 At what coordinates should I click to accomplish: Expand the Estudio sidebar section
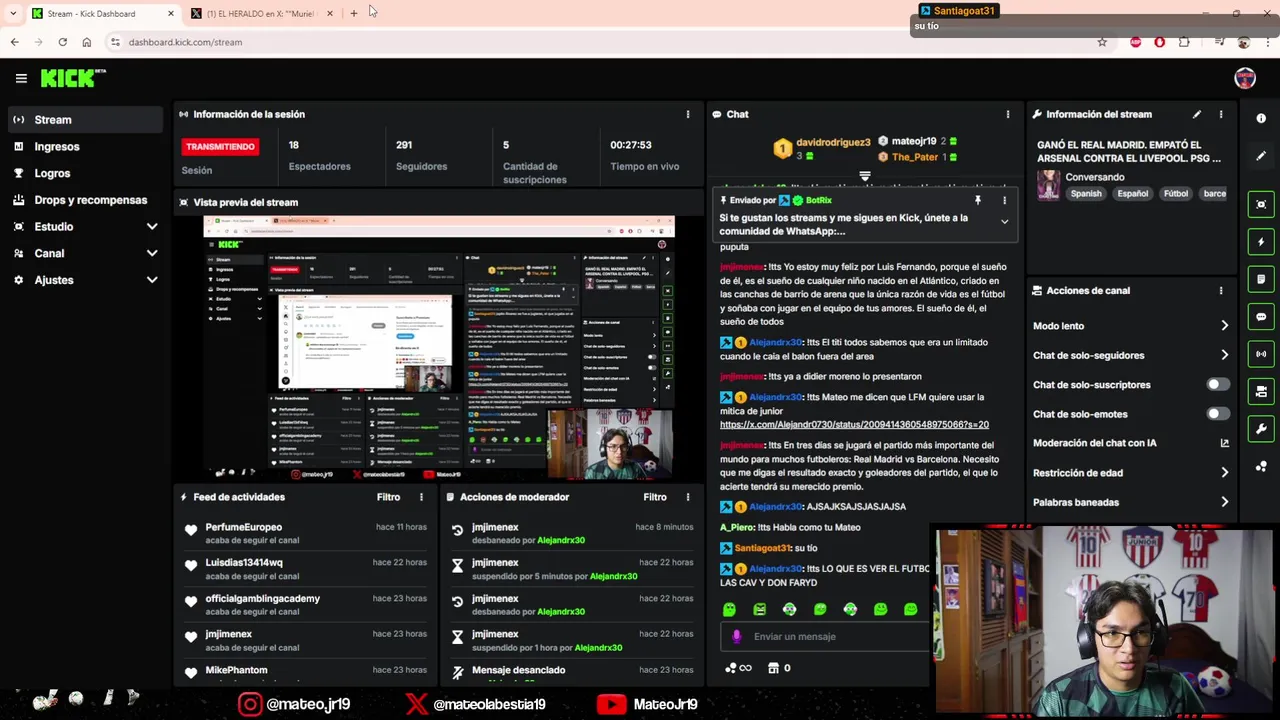pos(152,227)
